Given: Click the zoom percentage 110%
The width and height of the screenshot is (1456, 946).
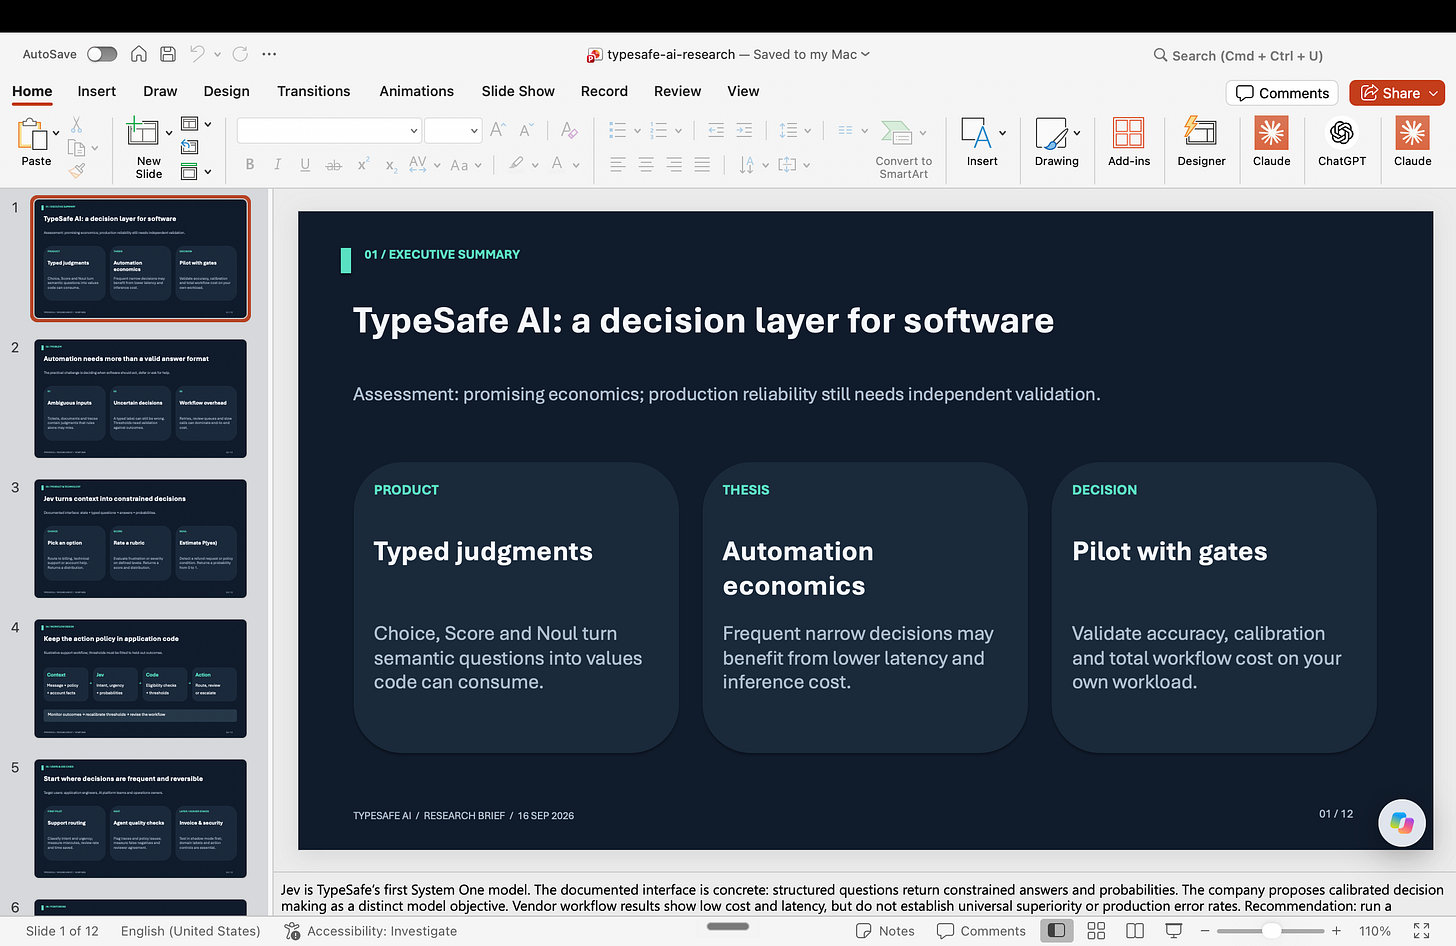Looking at the screenshot, I should tap(1375, 931).
